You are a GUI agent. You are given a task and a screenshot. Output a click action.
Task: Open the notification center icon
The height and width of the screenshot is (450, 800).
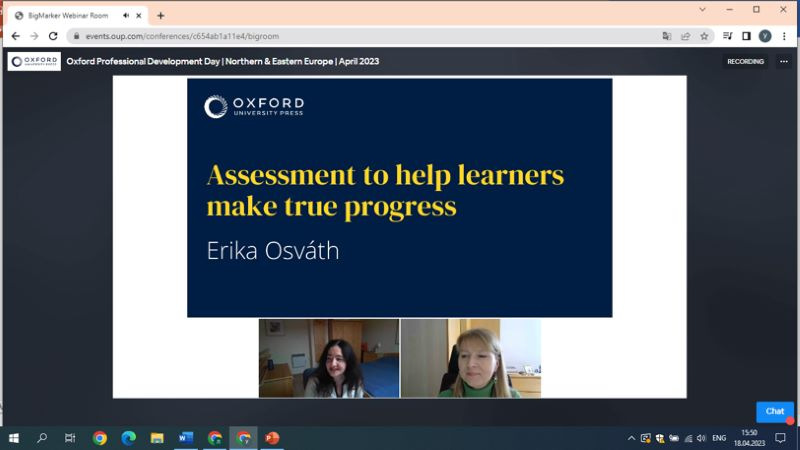point(780,438)
